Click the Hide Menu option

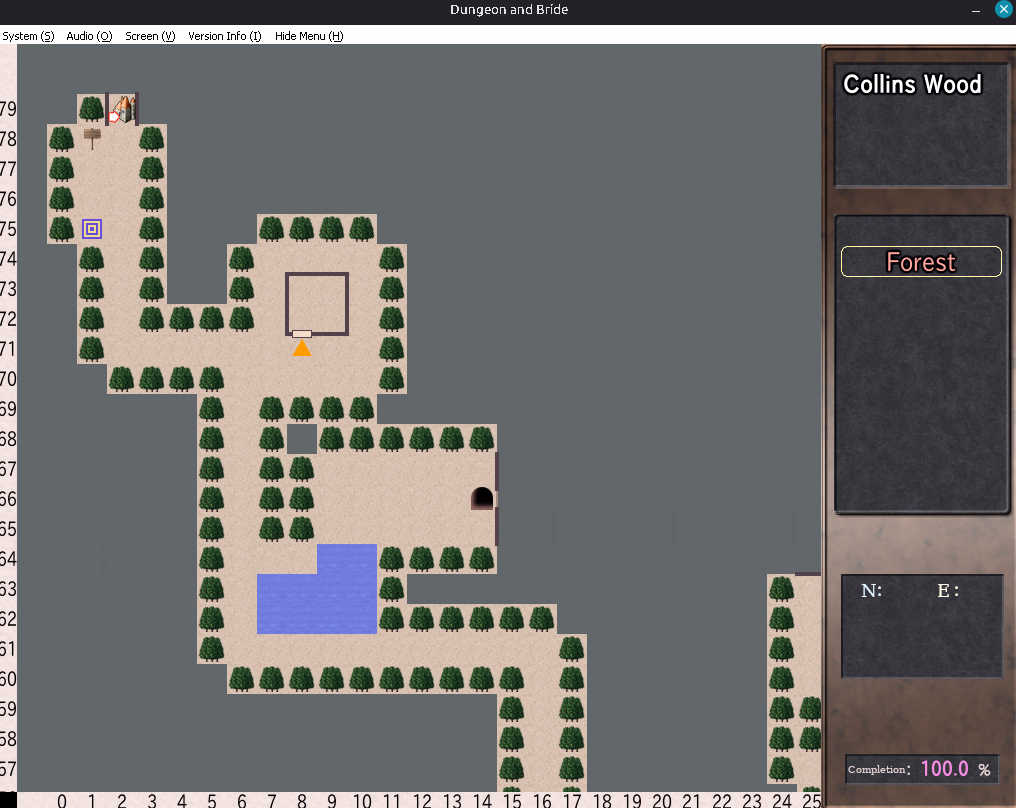(309, 36)
